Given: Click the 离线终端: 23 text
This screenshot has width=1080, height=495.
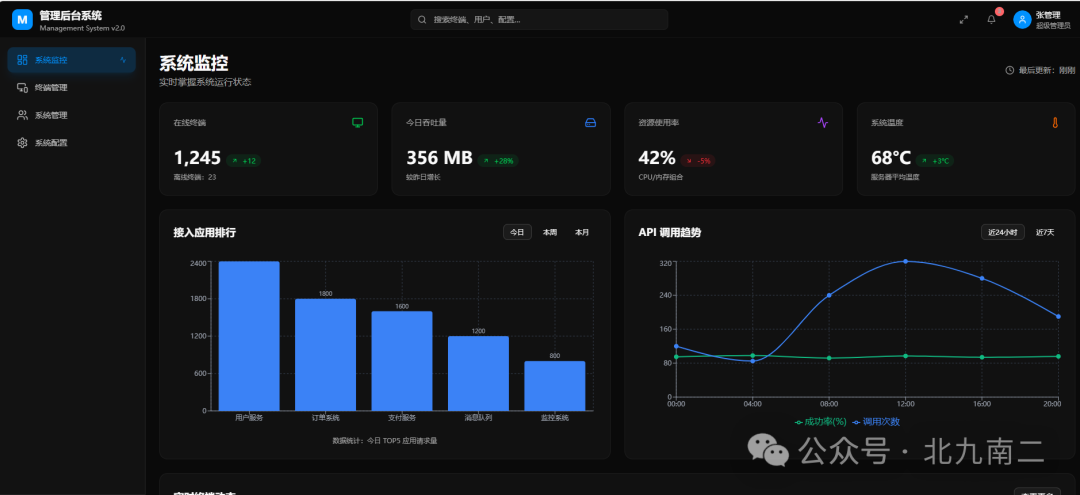Looking at the screenshot, I should tap(195, 177).
